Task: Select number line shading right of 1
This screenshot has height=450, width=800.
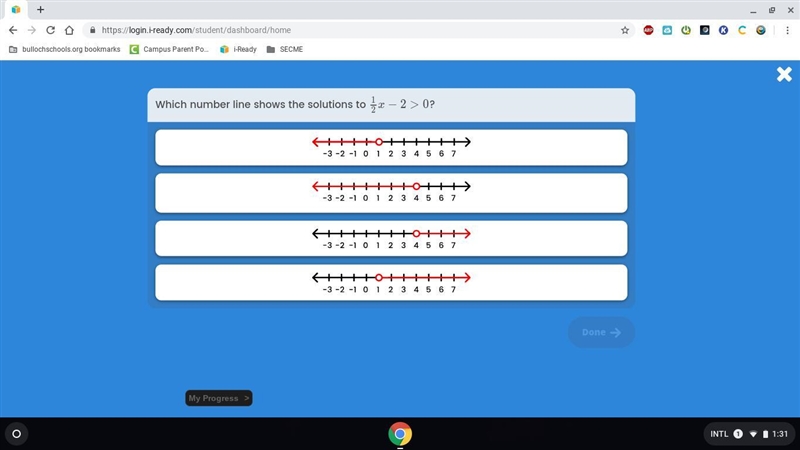Action: 391,283
